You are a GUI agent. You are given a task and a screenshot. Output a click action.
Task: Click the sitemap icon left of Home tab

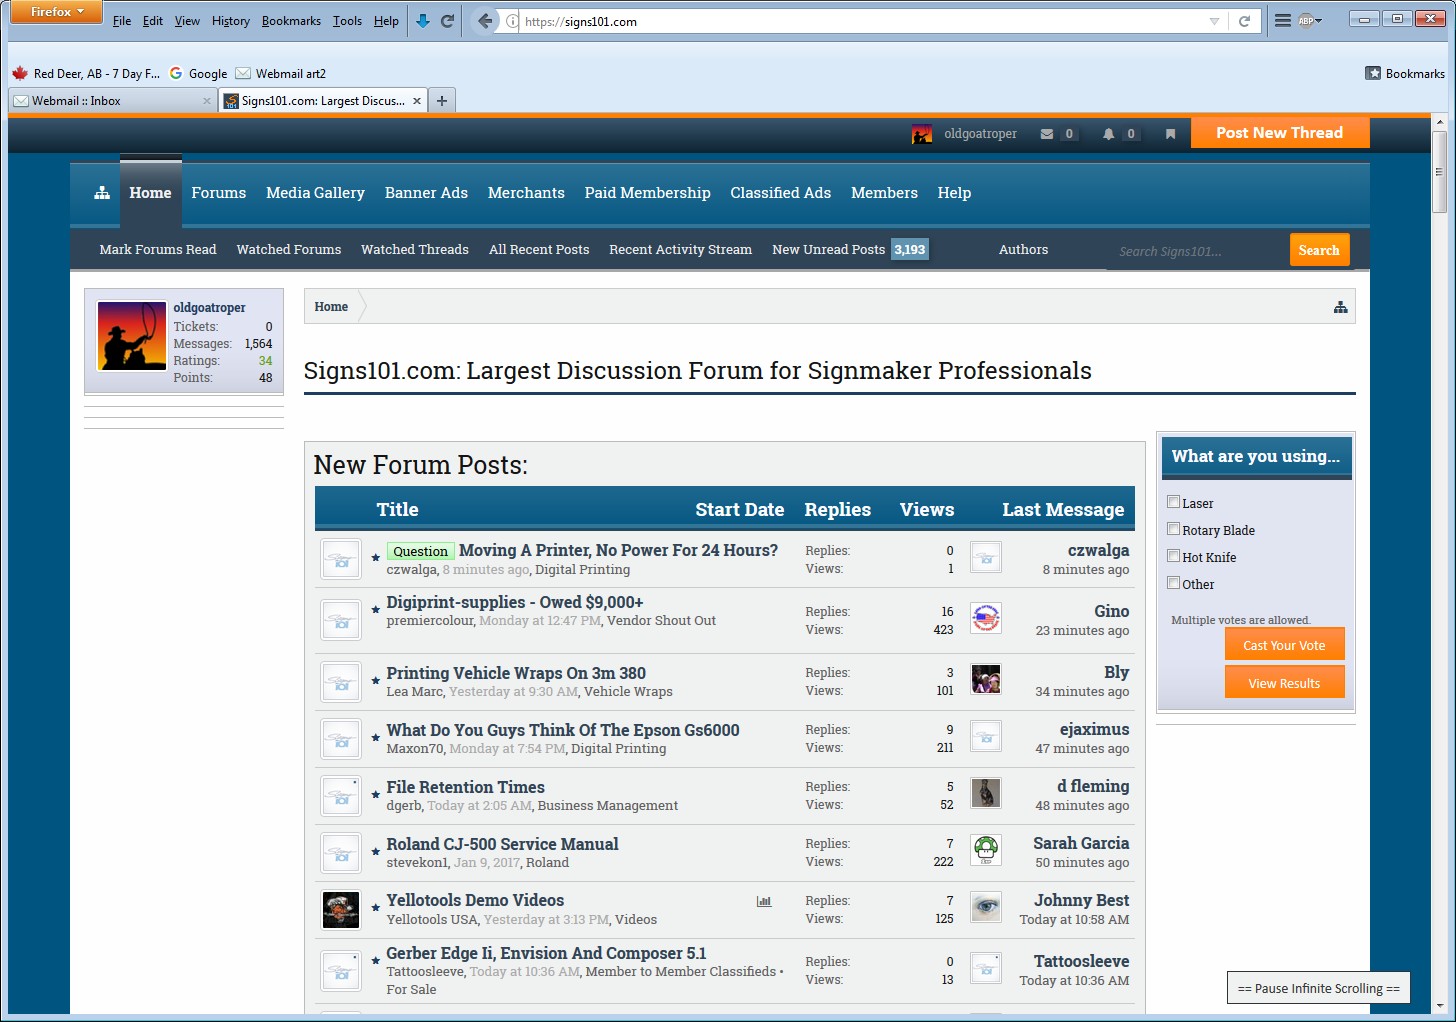102,193
